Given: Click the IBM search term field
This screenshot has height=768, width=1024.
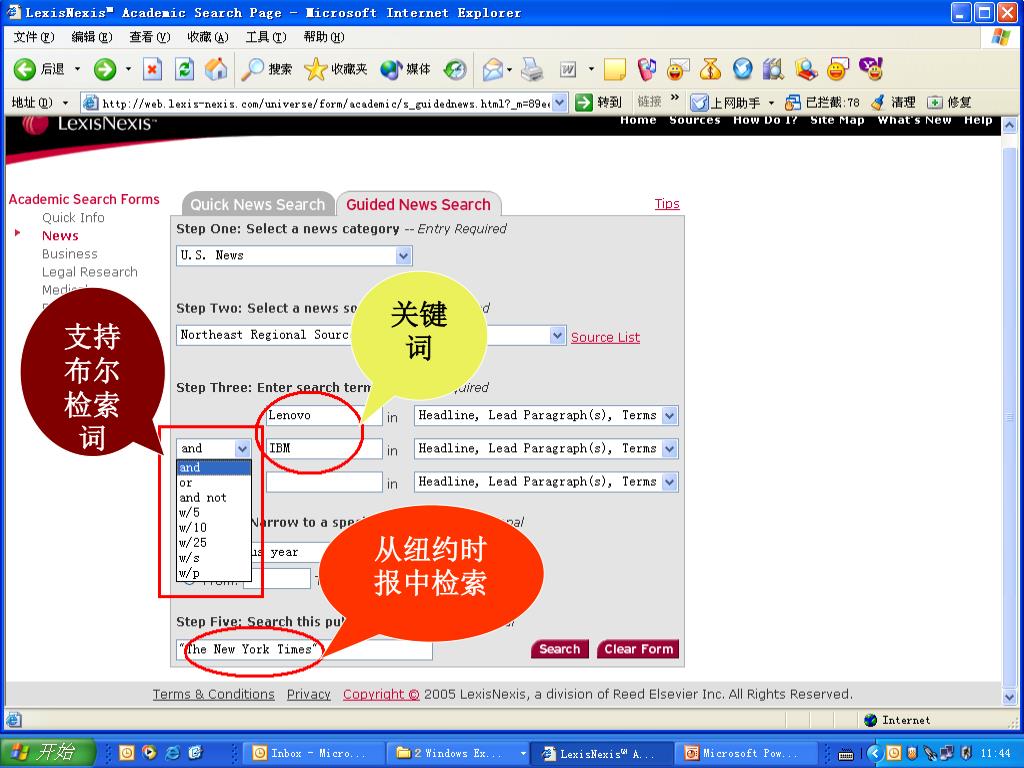Looking at the screenshot, I should 324,449.
